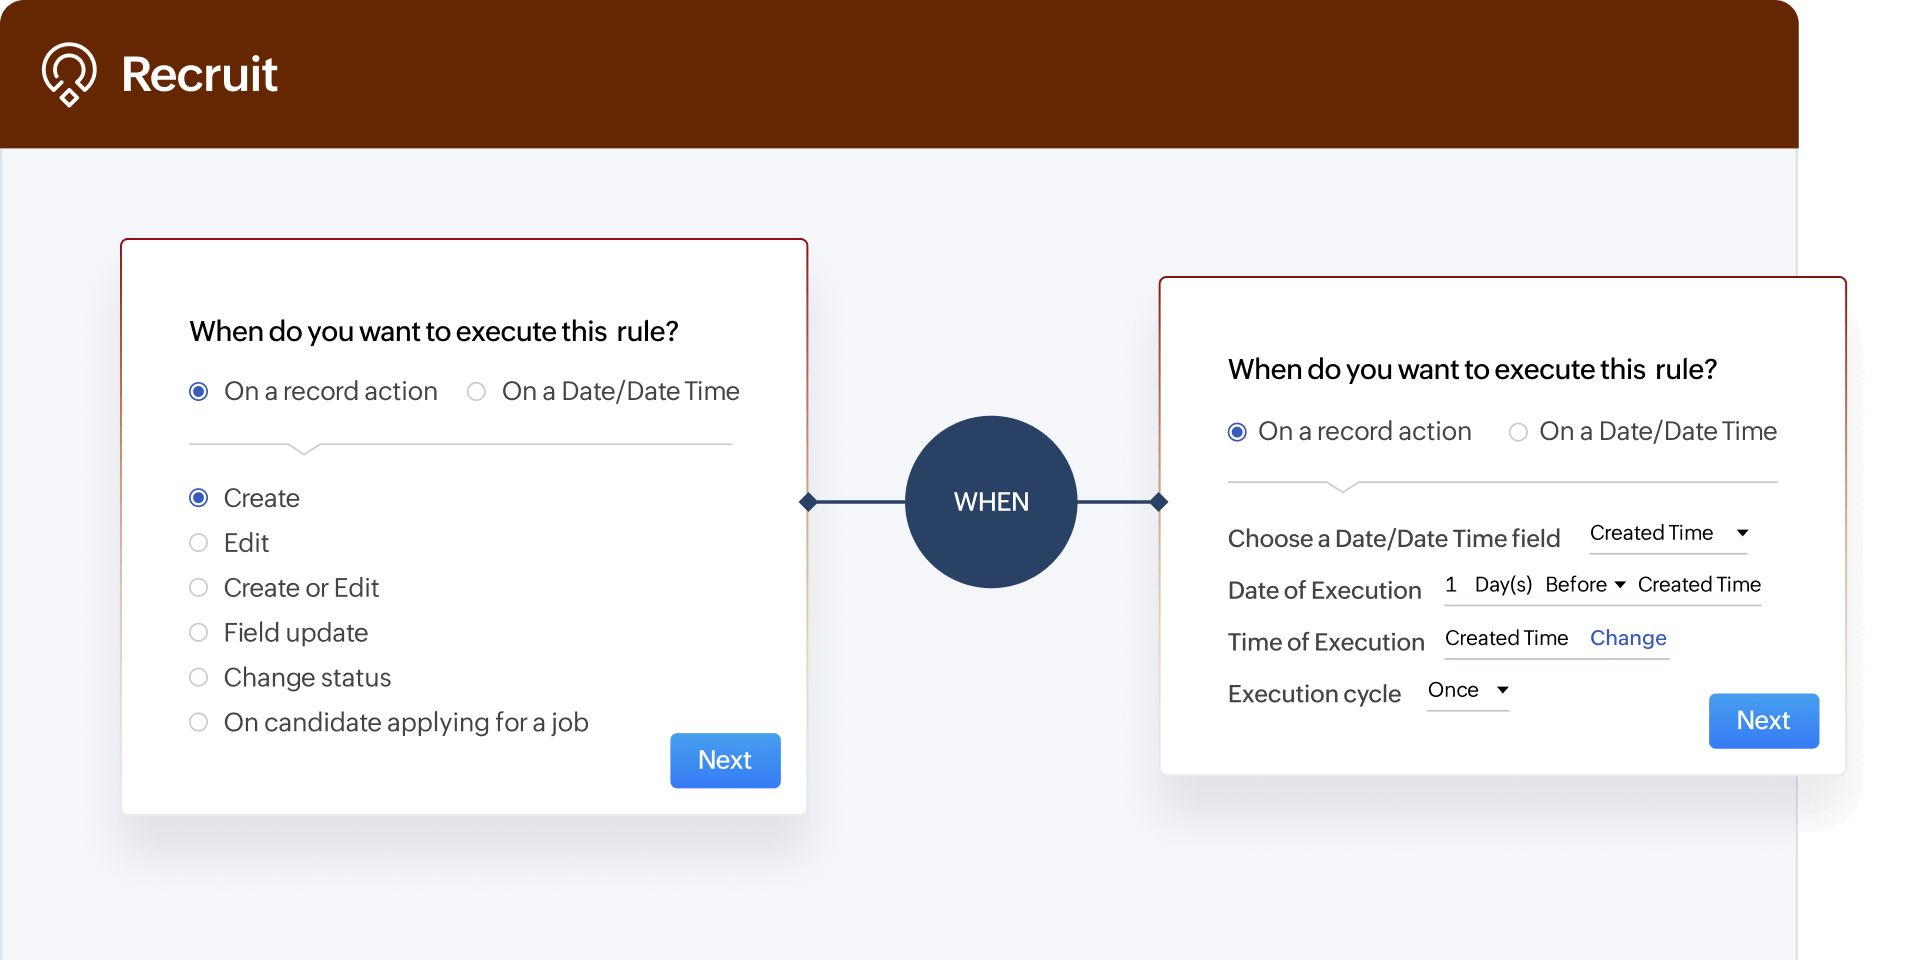The width and height of the screenshot is (1927, 960).
Task: Click Change beside Time of Execution
Action: (x=1627, y=638)
